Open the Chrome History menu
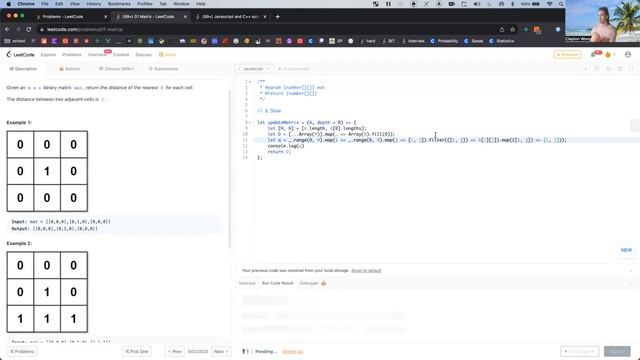Screen dimensions: 640x360 [93, 4]
